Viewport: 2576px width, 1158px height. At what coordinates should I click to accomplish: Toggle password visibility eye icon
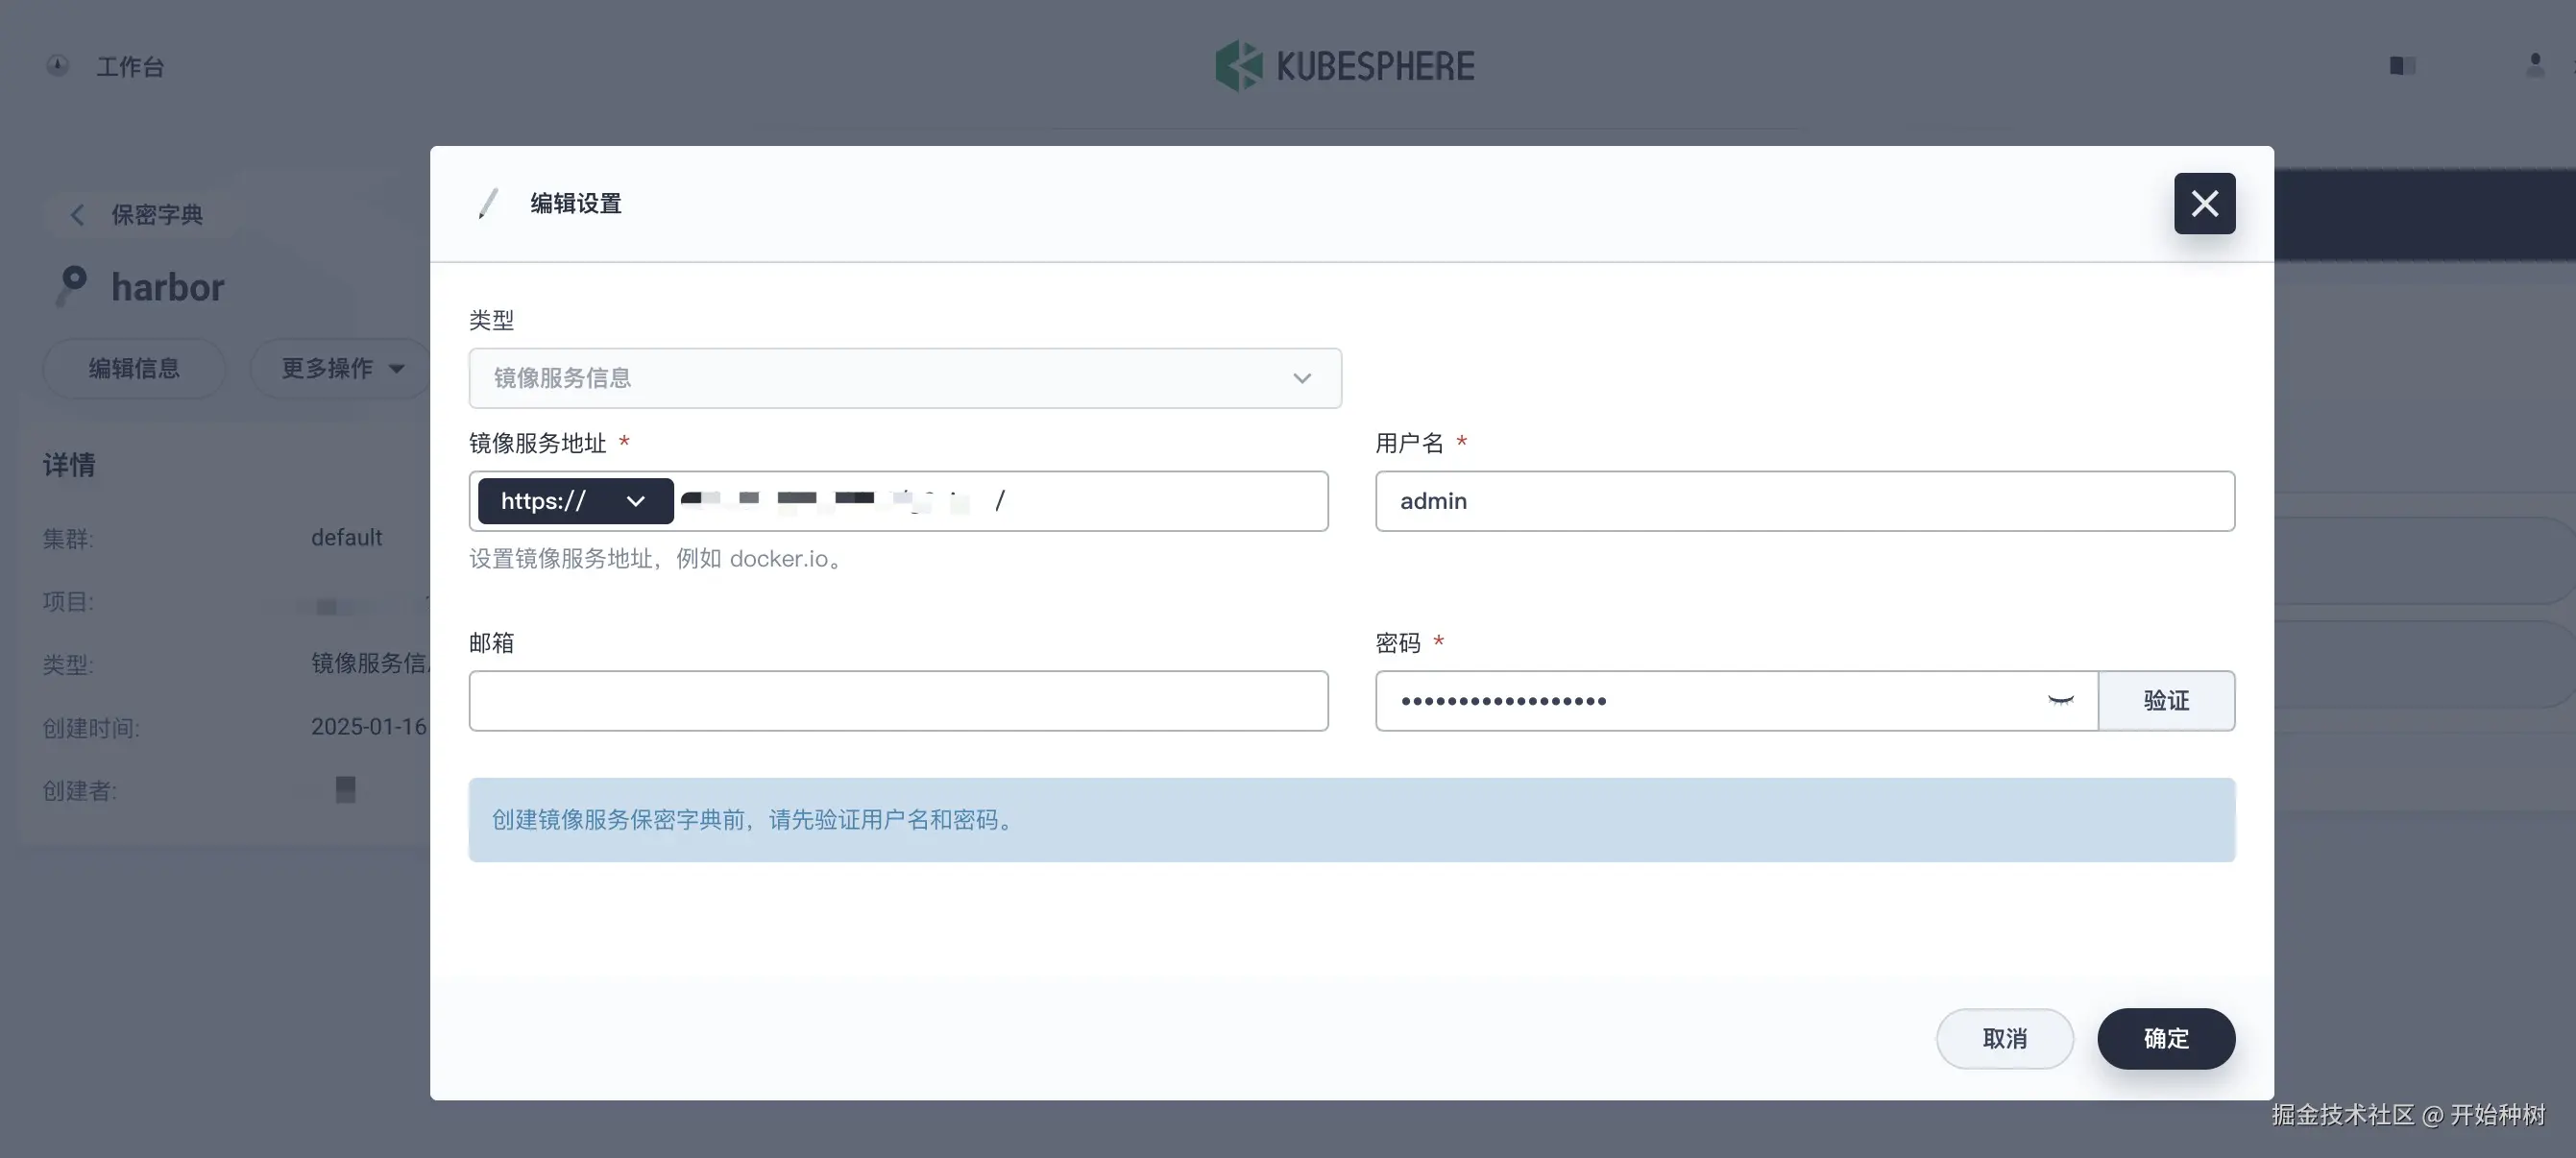click(2060, 701)
